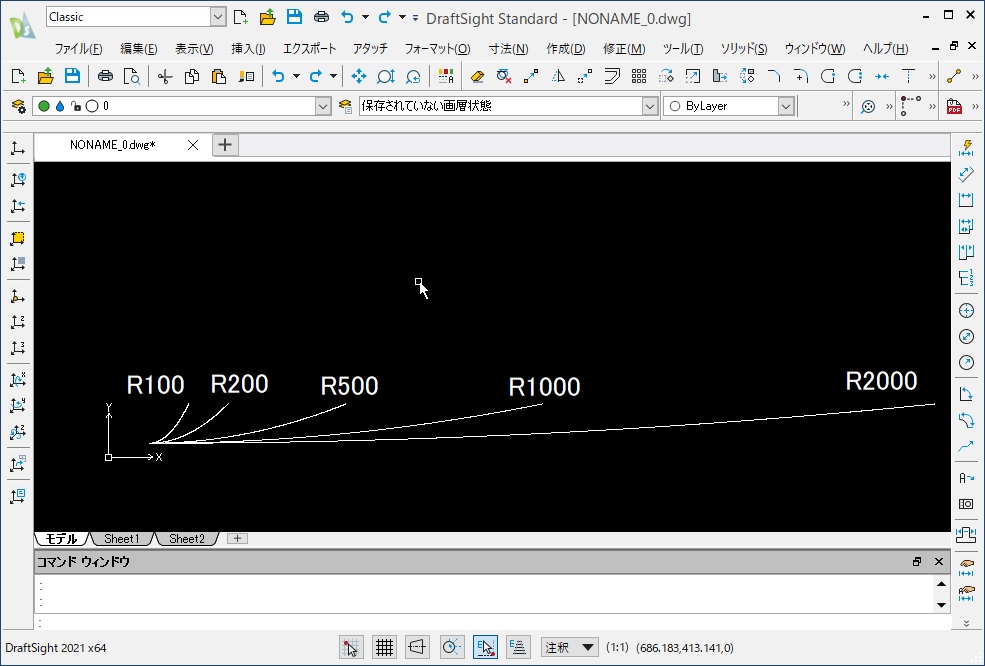Toggle the layer 0 lock icon
The image size is (985, 666).
tap(75, 106)
